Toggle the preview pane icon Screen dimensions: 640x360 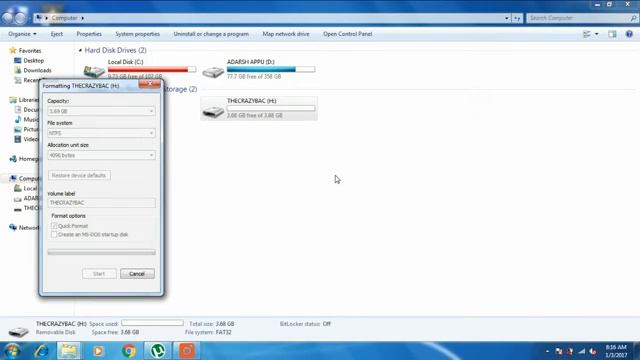coord(612,34)
